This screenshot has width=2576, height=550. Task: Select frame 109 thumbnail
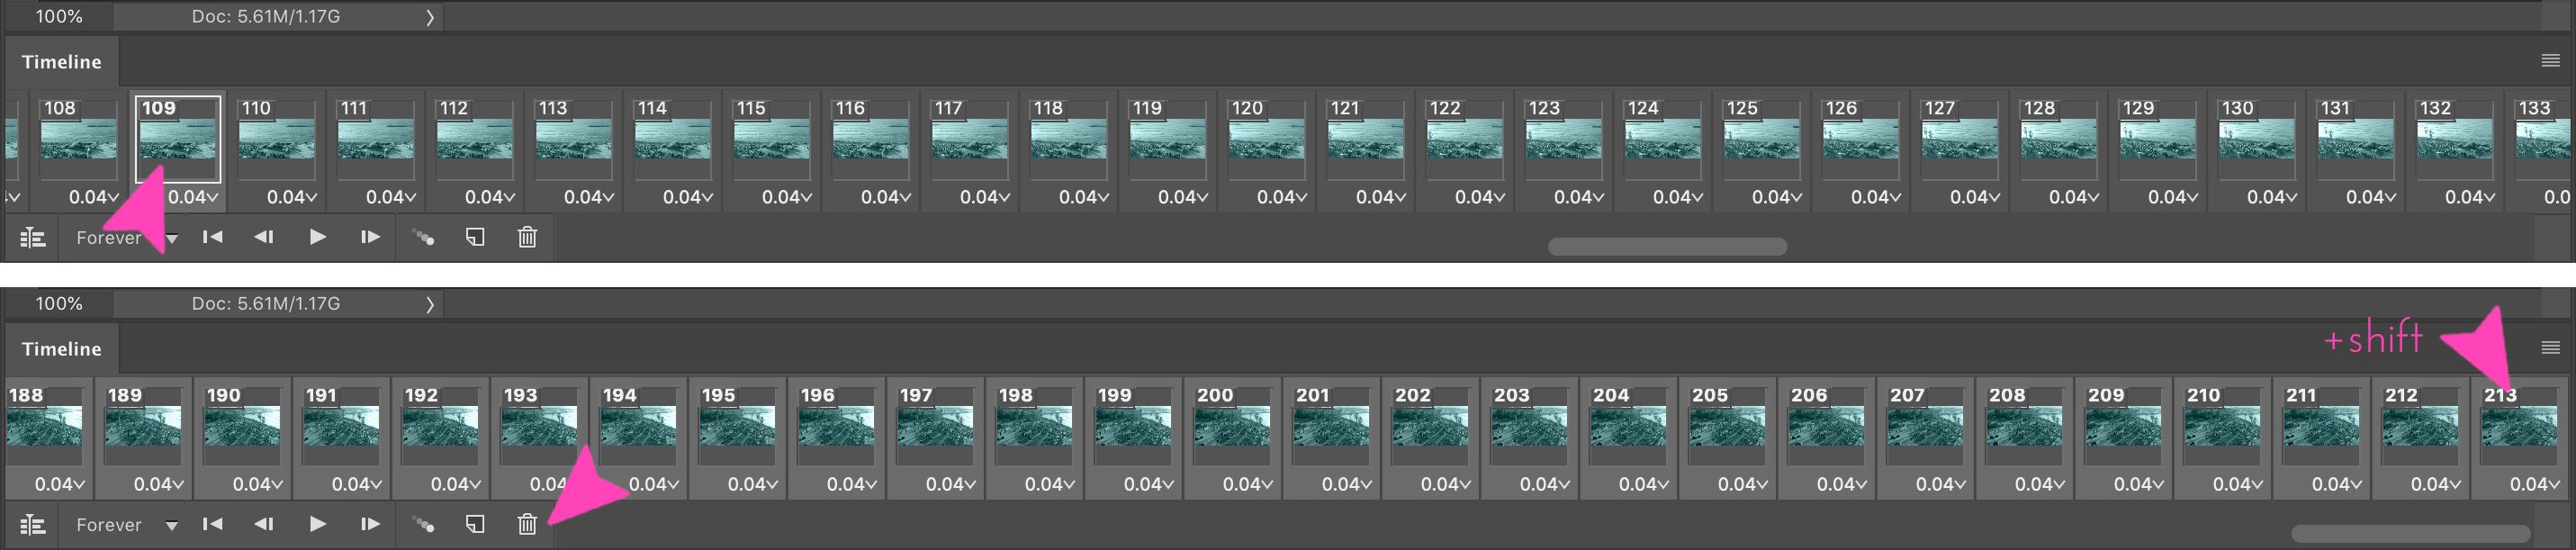[178, 139]
